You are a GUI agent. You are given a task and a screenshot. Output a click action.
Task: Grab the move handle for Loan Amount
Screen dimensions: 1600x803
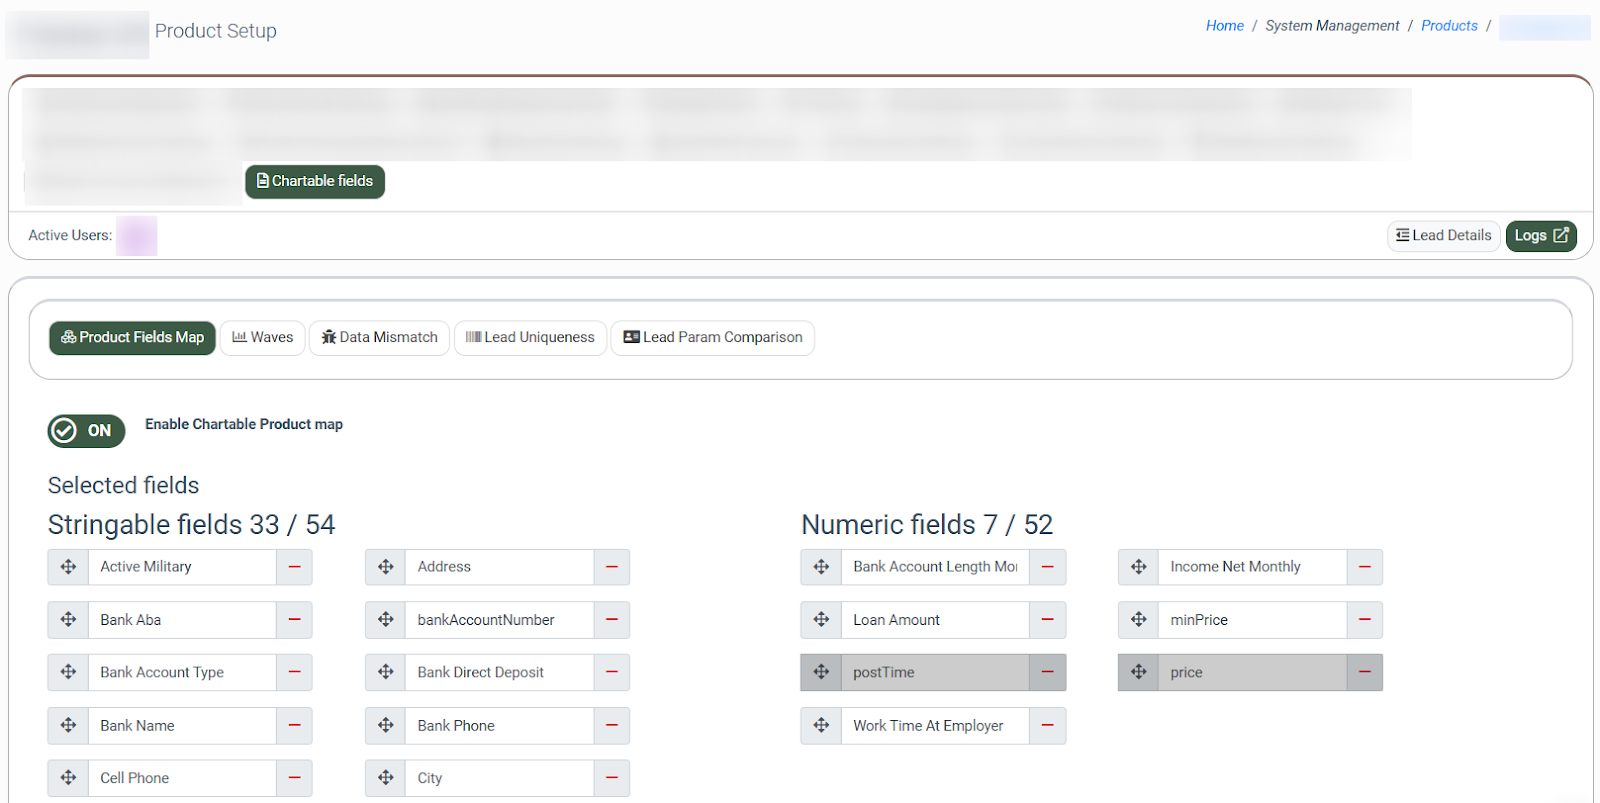tap(821, 620)
